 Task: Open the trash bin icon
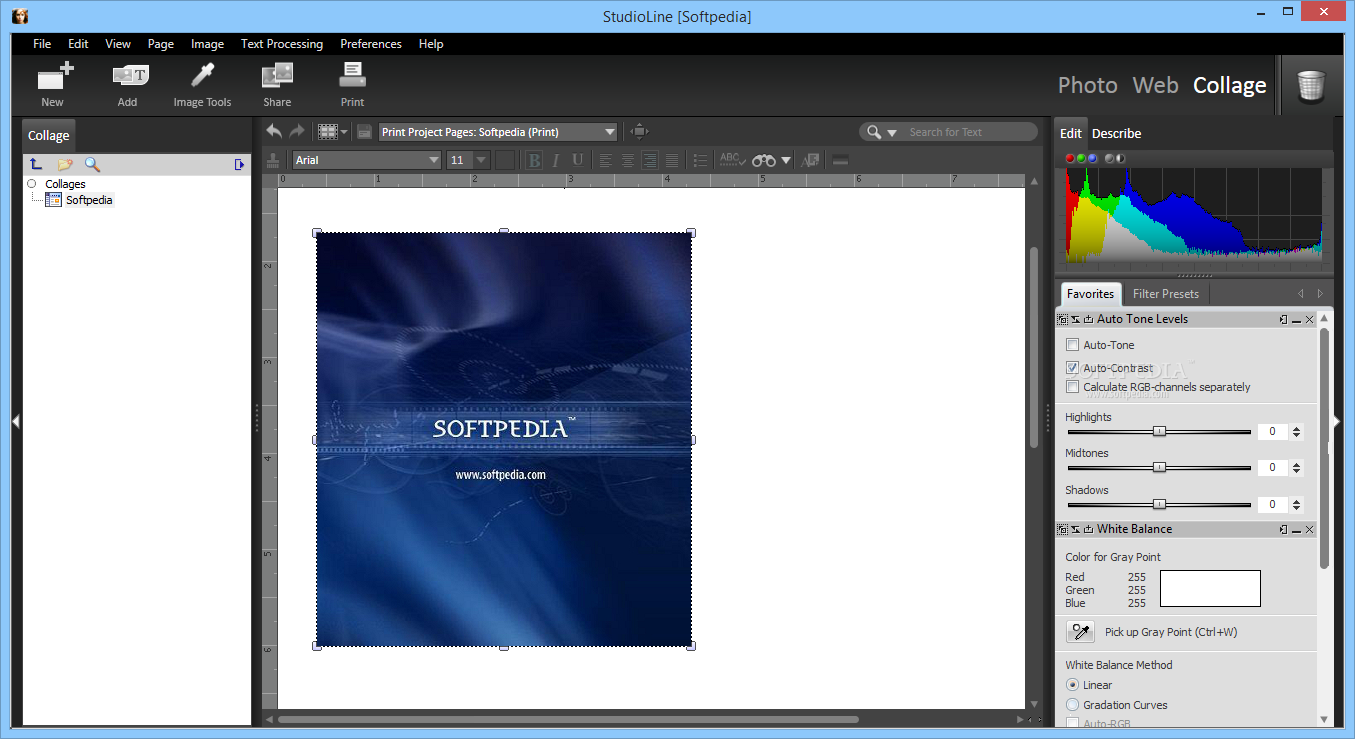[x=1311, y=85]
